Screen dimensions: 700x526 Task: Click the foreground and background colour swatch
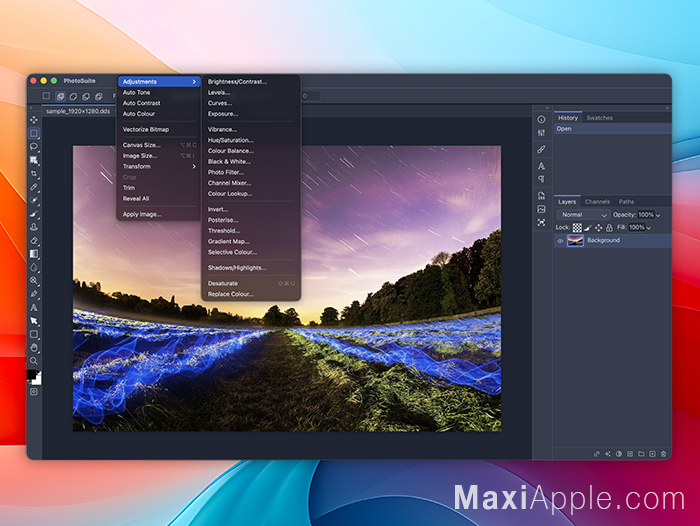34,377
